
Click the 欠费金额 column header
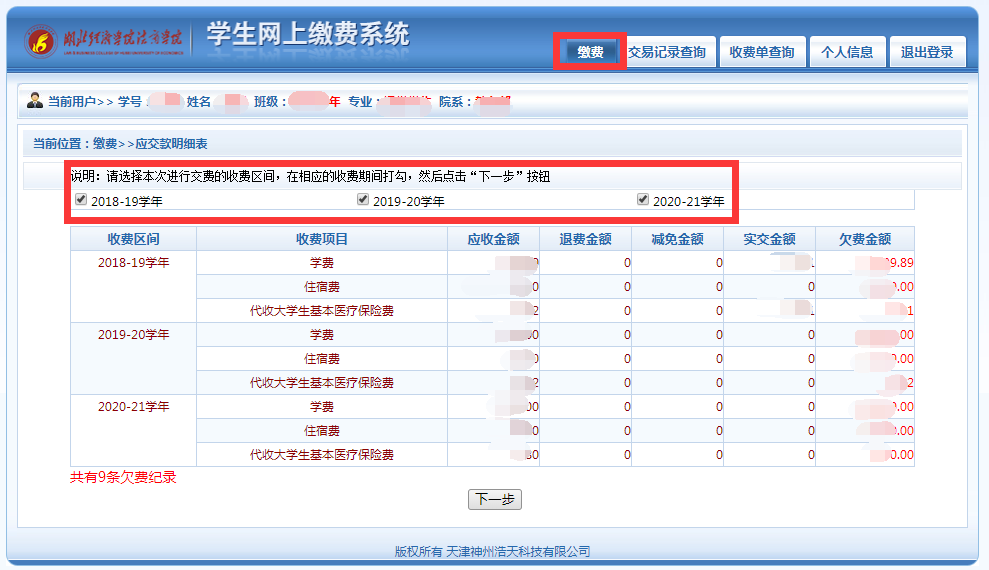pyautogui.click(x=865, y=239)
